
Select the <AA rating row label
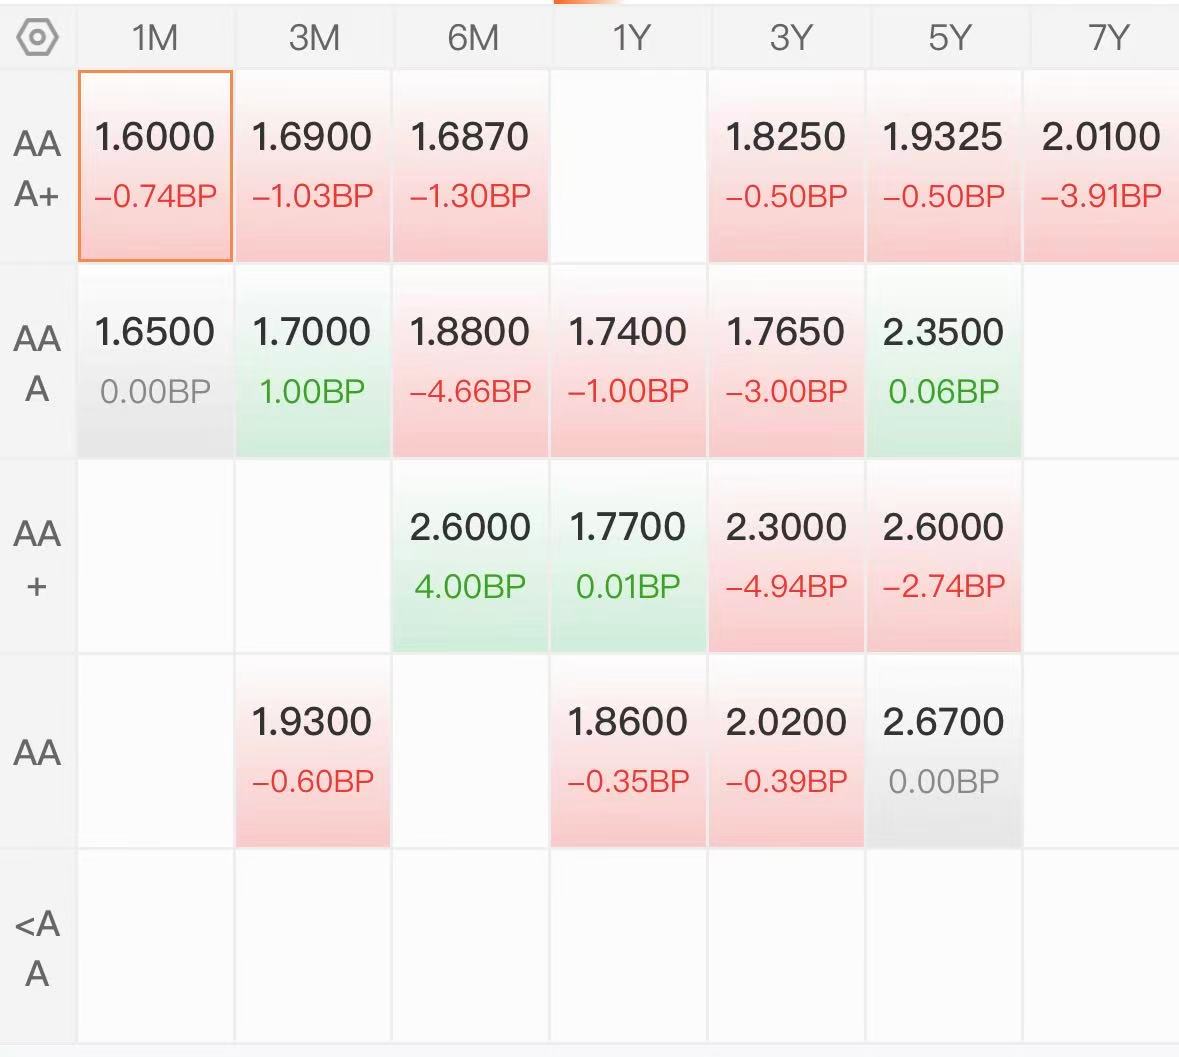coord(37,948)
